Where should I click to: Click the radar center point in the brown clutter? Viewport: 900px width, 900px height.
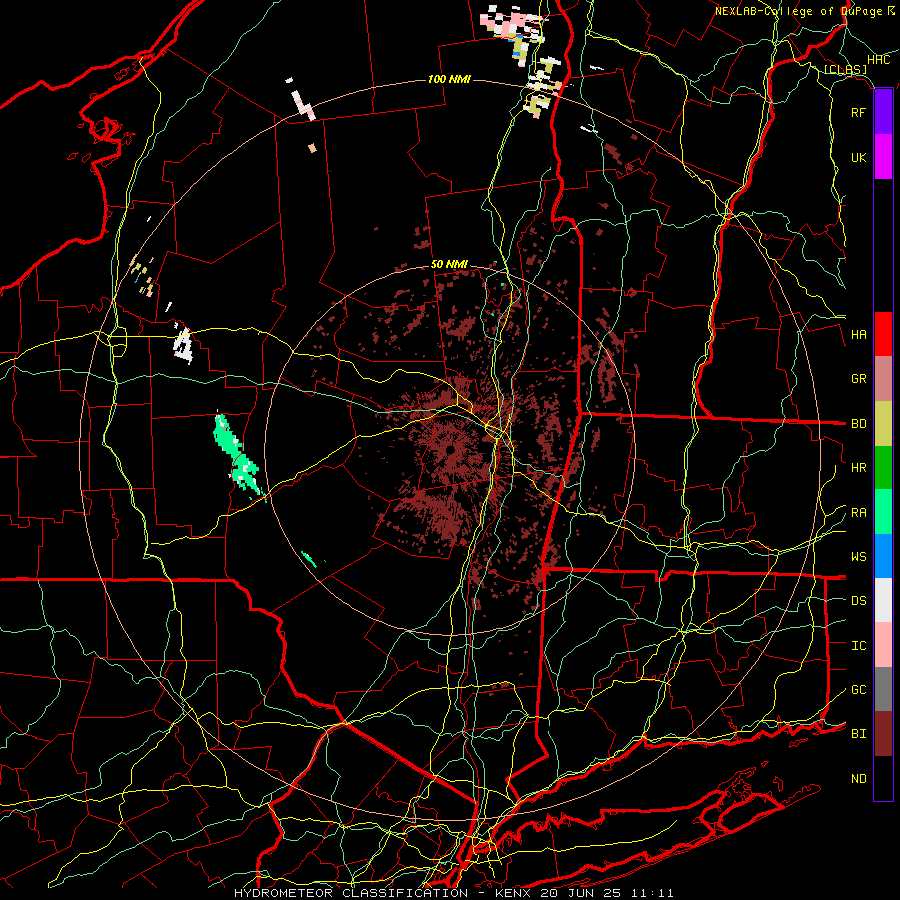tap(450, 449)
